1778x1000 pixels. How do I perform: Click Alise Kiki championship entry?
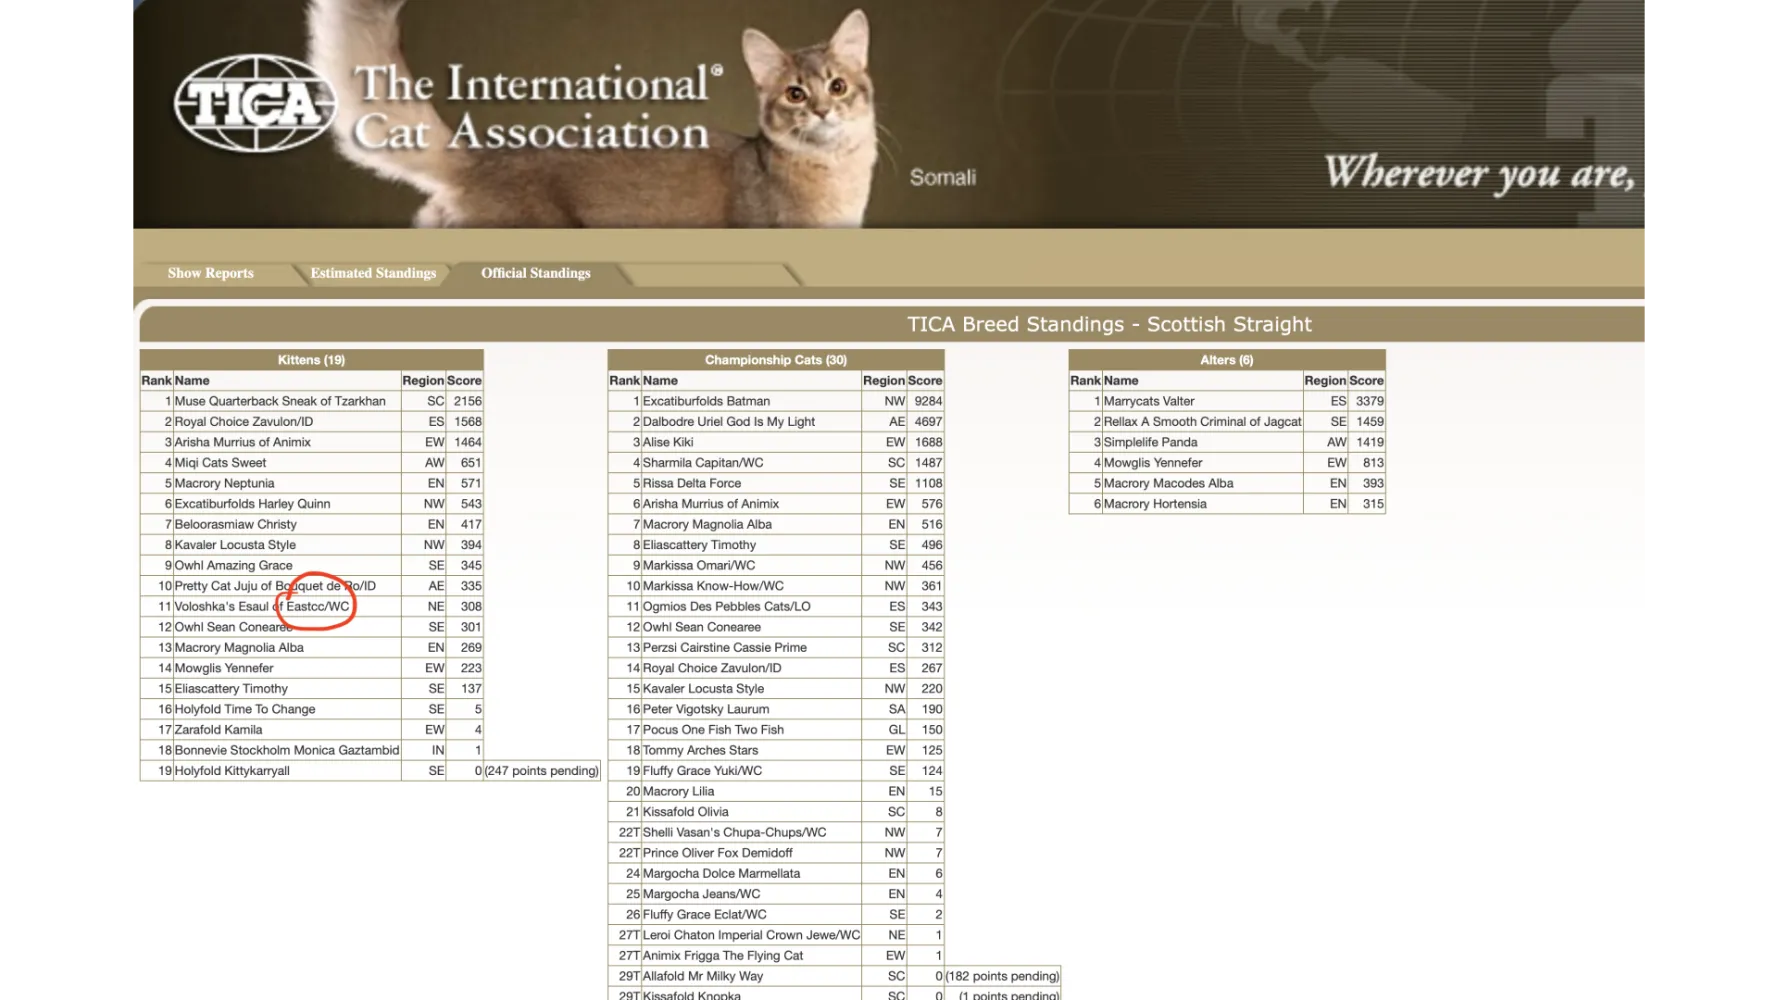pyautogui.click(x=668, y=442)
